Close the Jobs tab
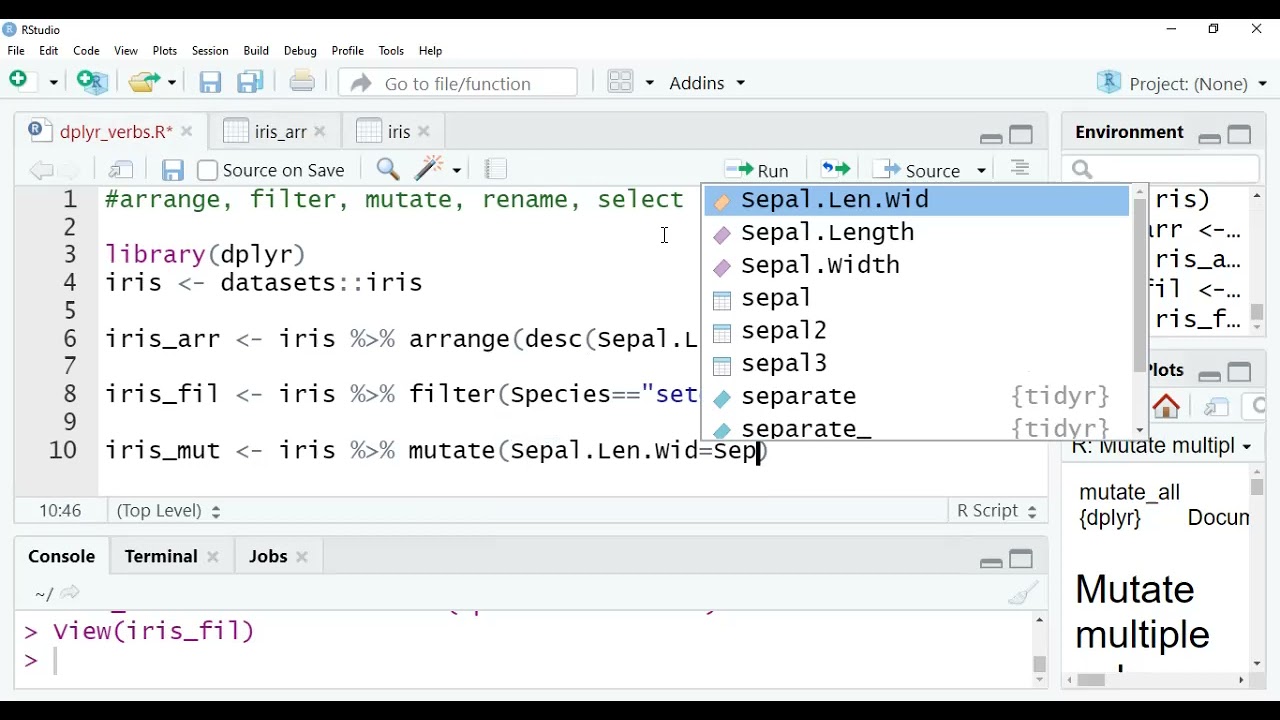Image resolution: width=1280 pixels, height=720 pixels. 303,557
